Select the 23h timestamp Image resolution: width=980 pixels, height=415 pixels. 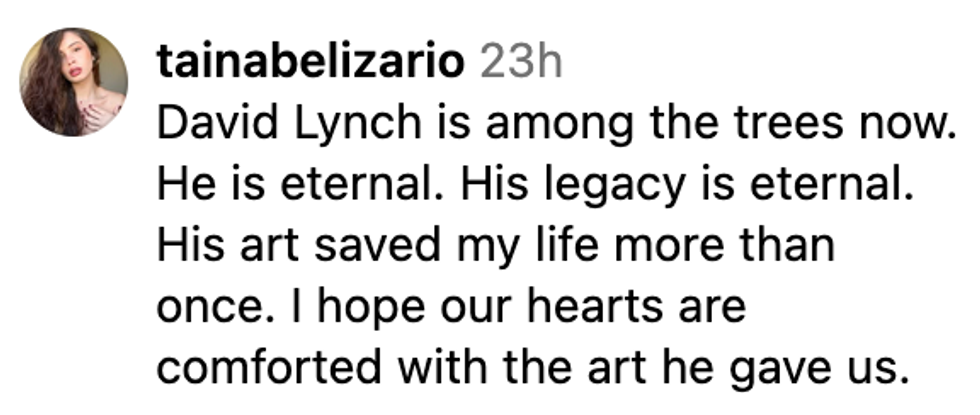click(x=520, y=64)
